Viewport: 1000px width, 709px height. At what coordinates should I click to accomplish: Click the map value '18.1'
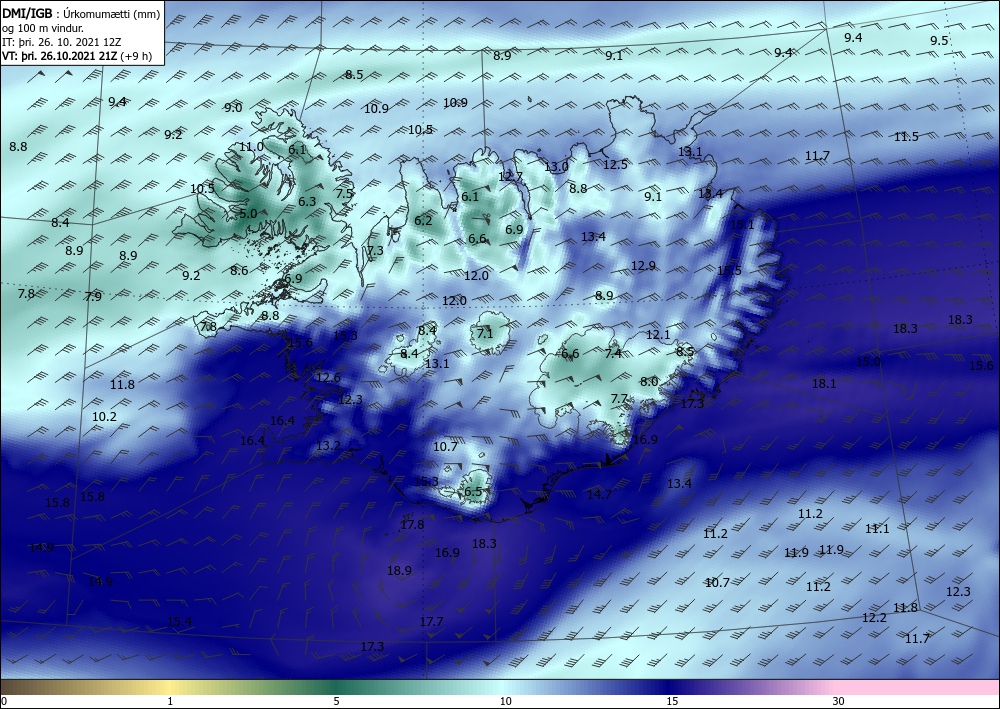[824, 384]
